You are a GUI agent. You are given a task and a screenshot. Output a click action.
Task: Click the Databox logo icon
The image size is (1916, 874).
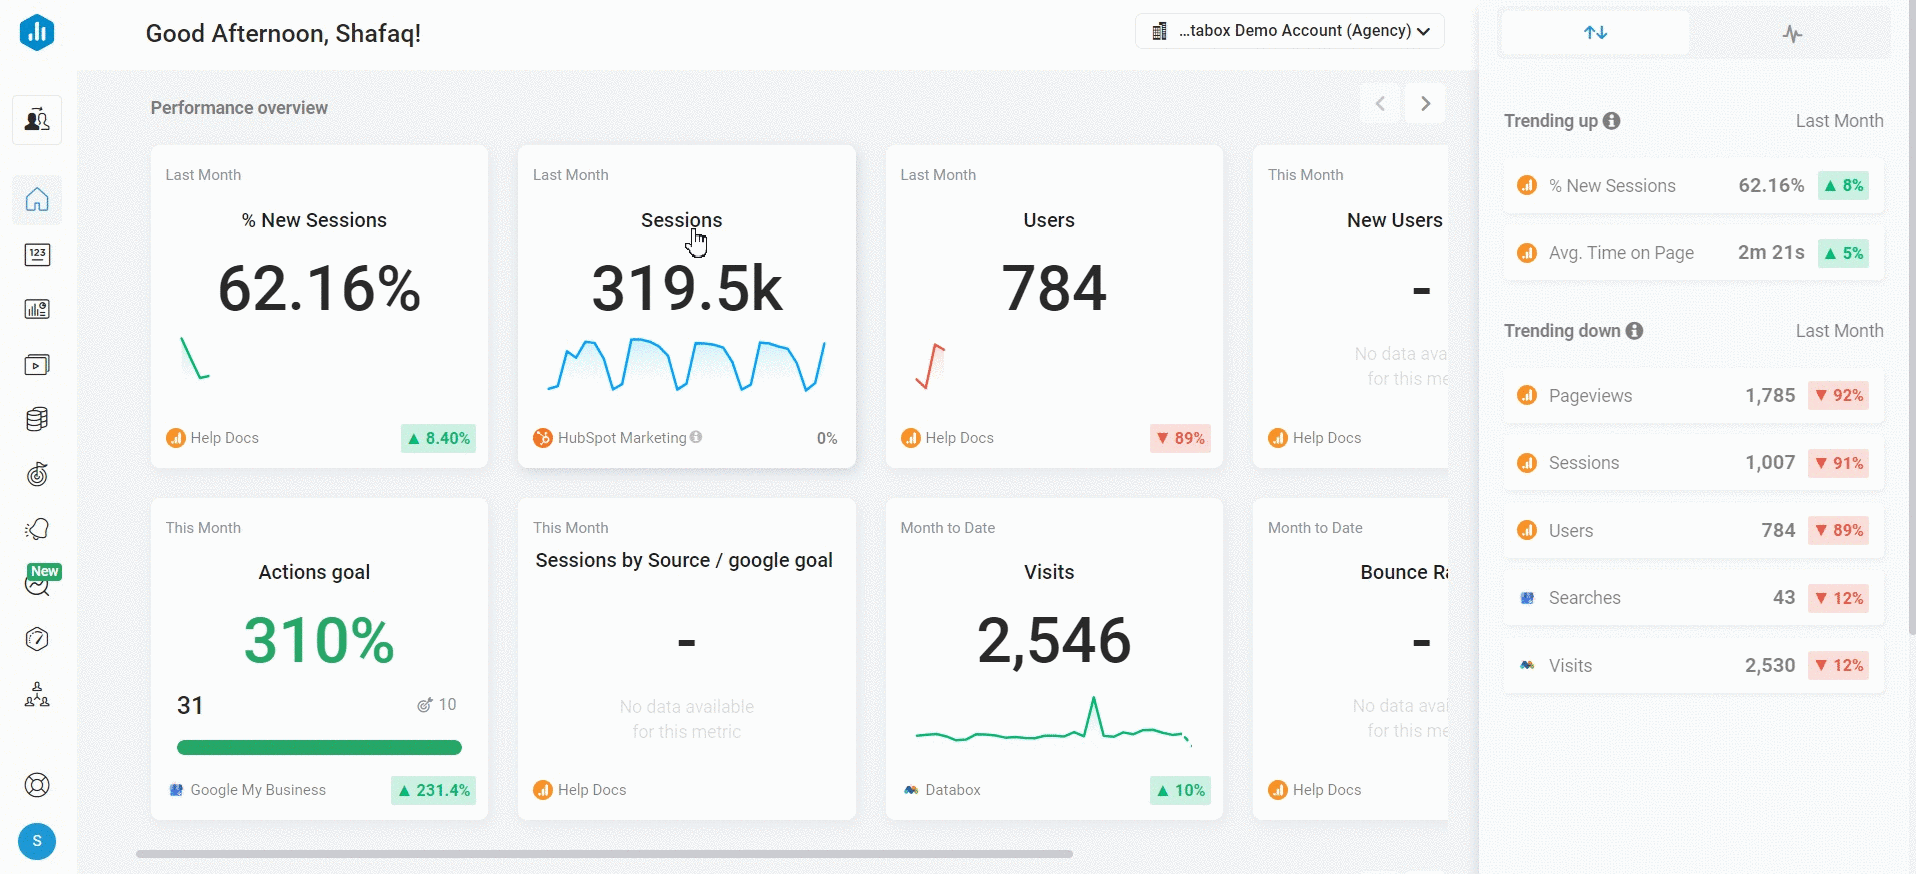(37, 33)
